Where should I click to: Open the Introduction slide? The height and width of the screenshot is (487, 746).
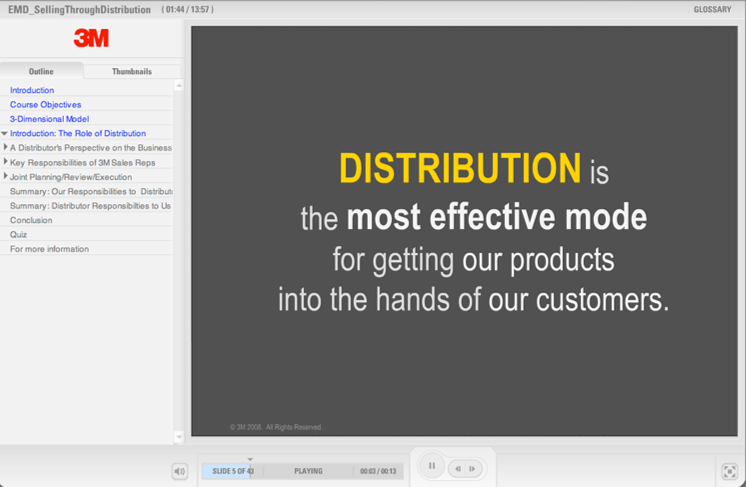(32, 90)
